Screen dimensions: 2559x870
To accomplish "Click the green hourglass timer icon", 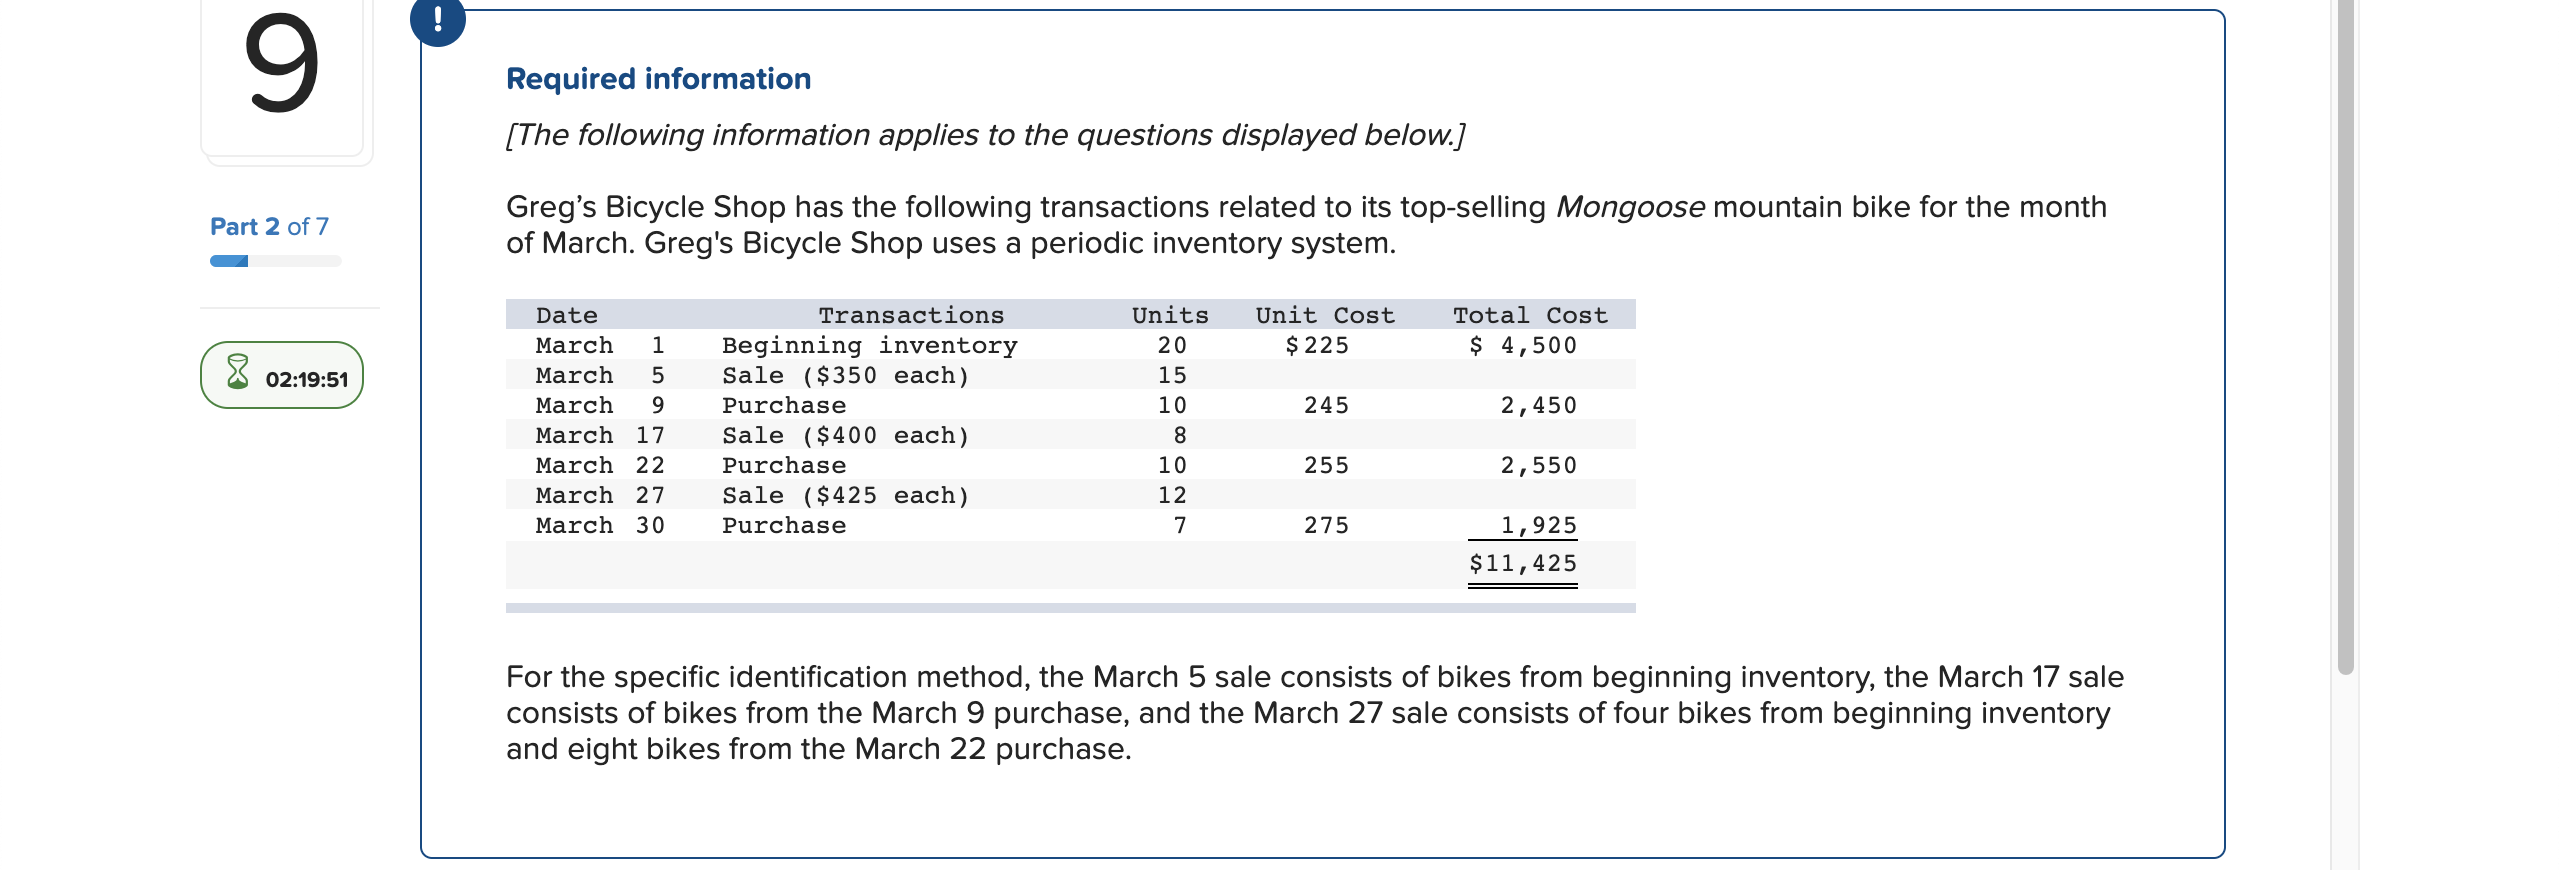I will pyautogui.click(x=236, y=374).
